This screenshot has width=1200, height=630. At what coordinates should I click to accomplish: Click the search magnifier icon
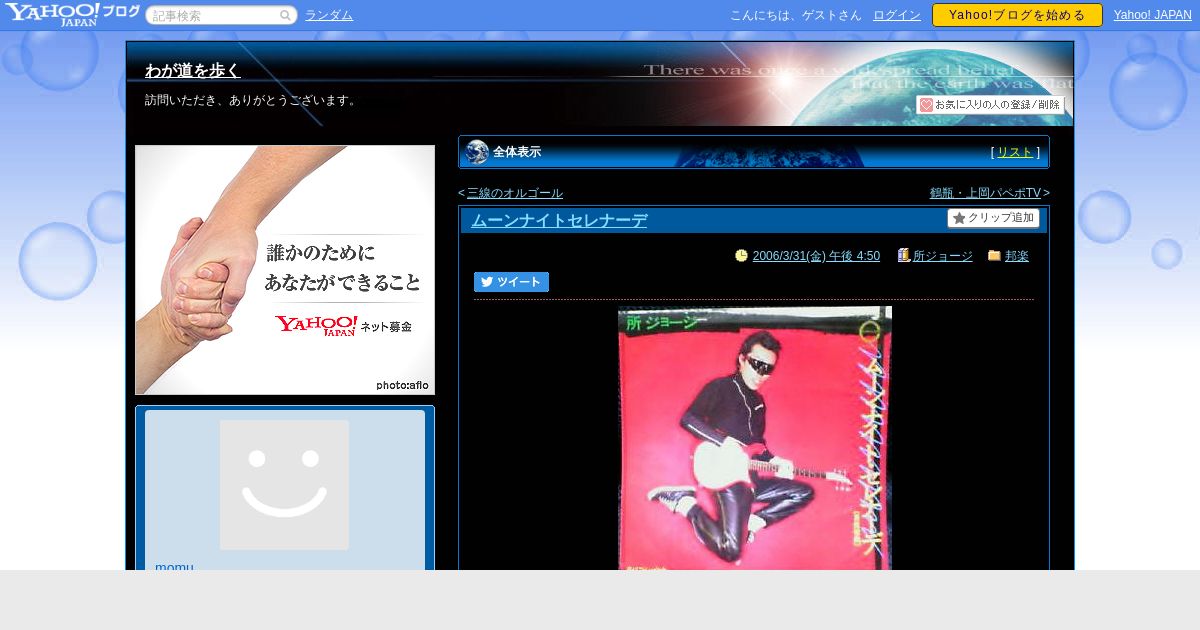click(285, 15)
